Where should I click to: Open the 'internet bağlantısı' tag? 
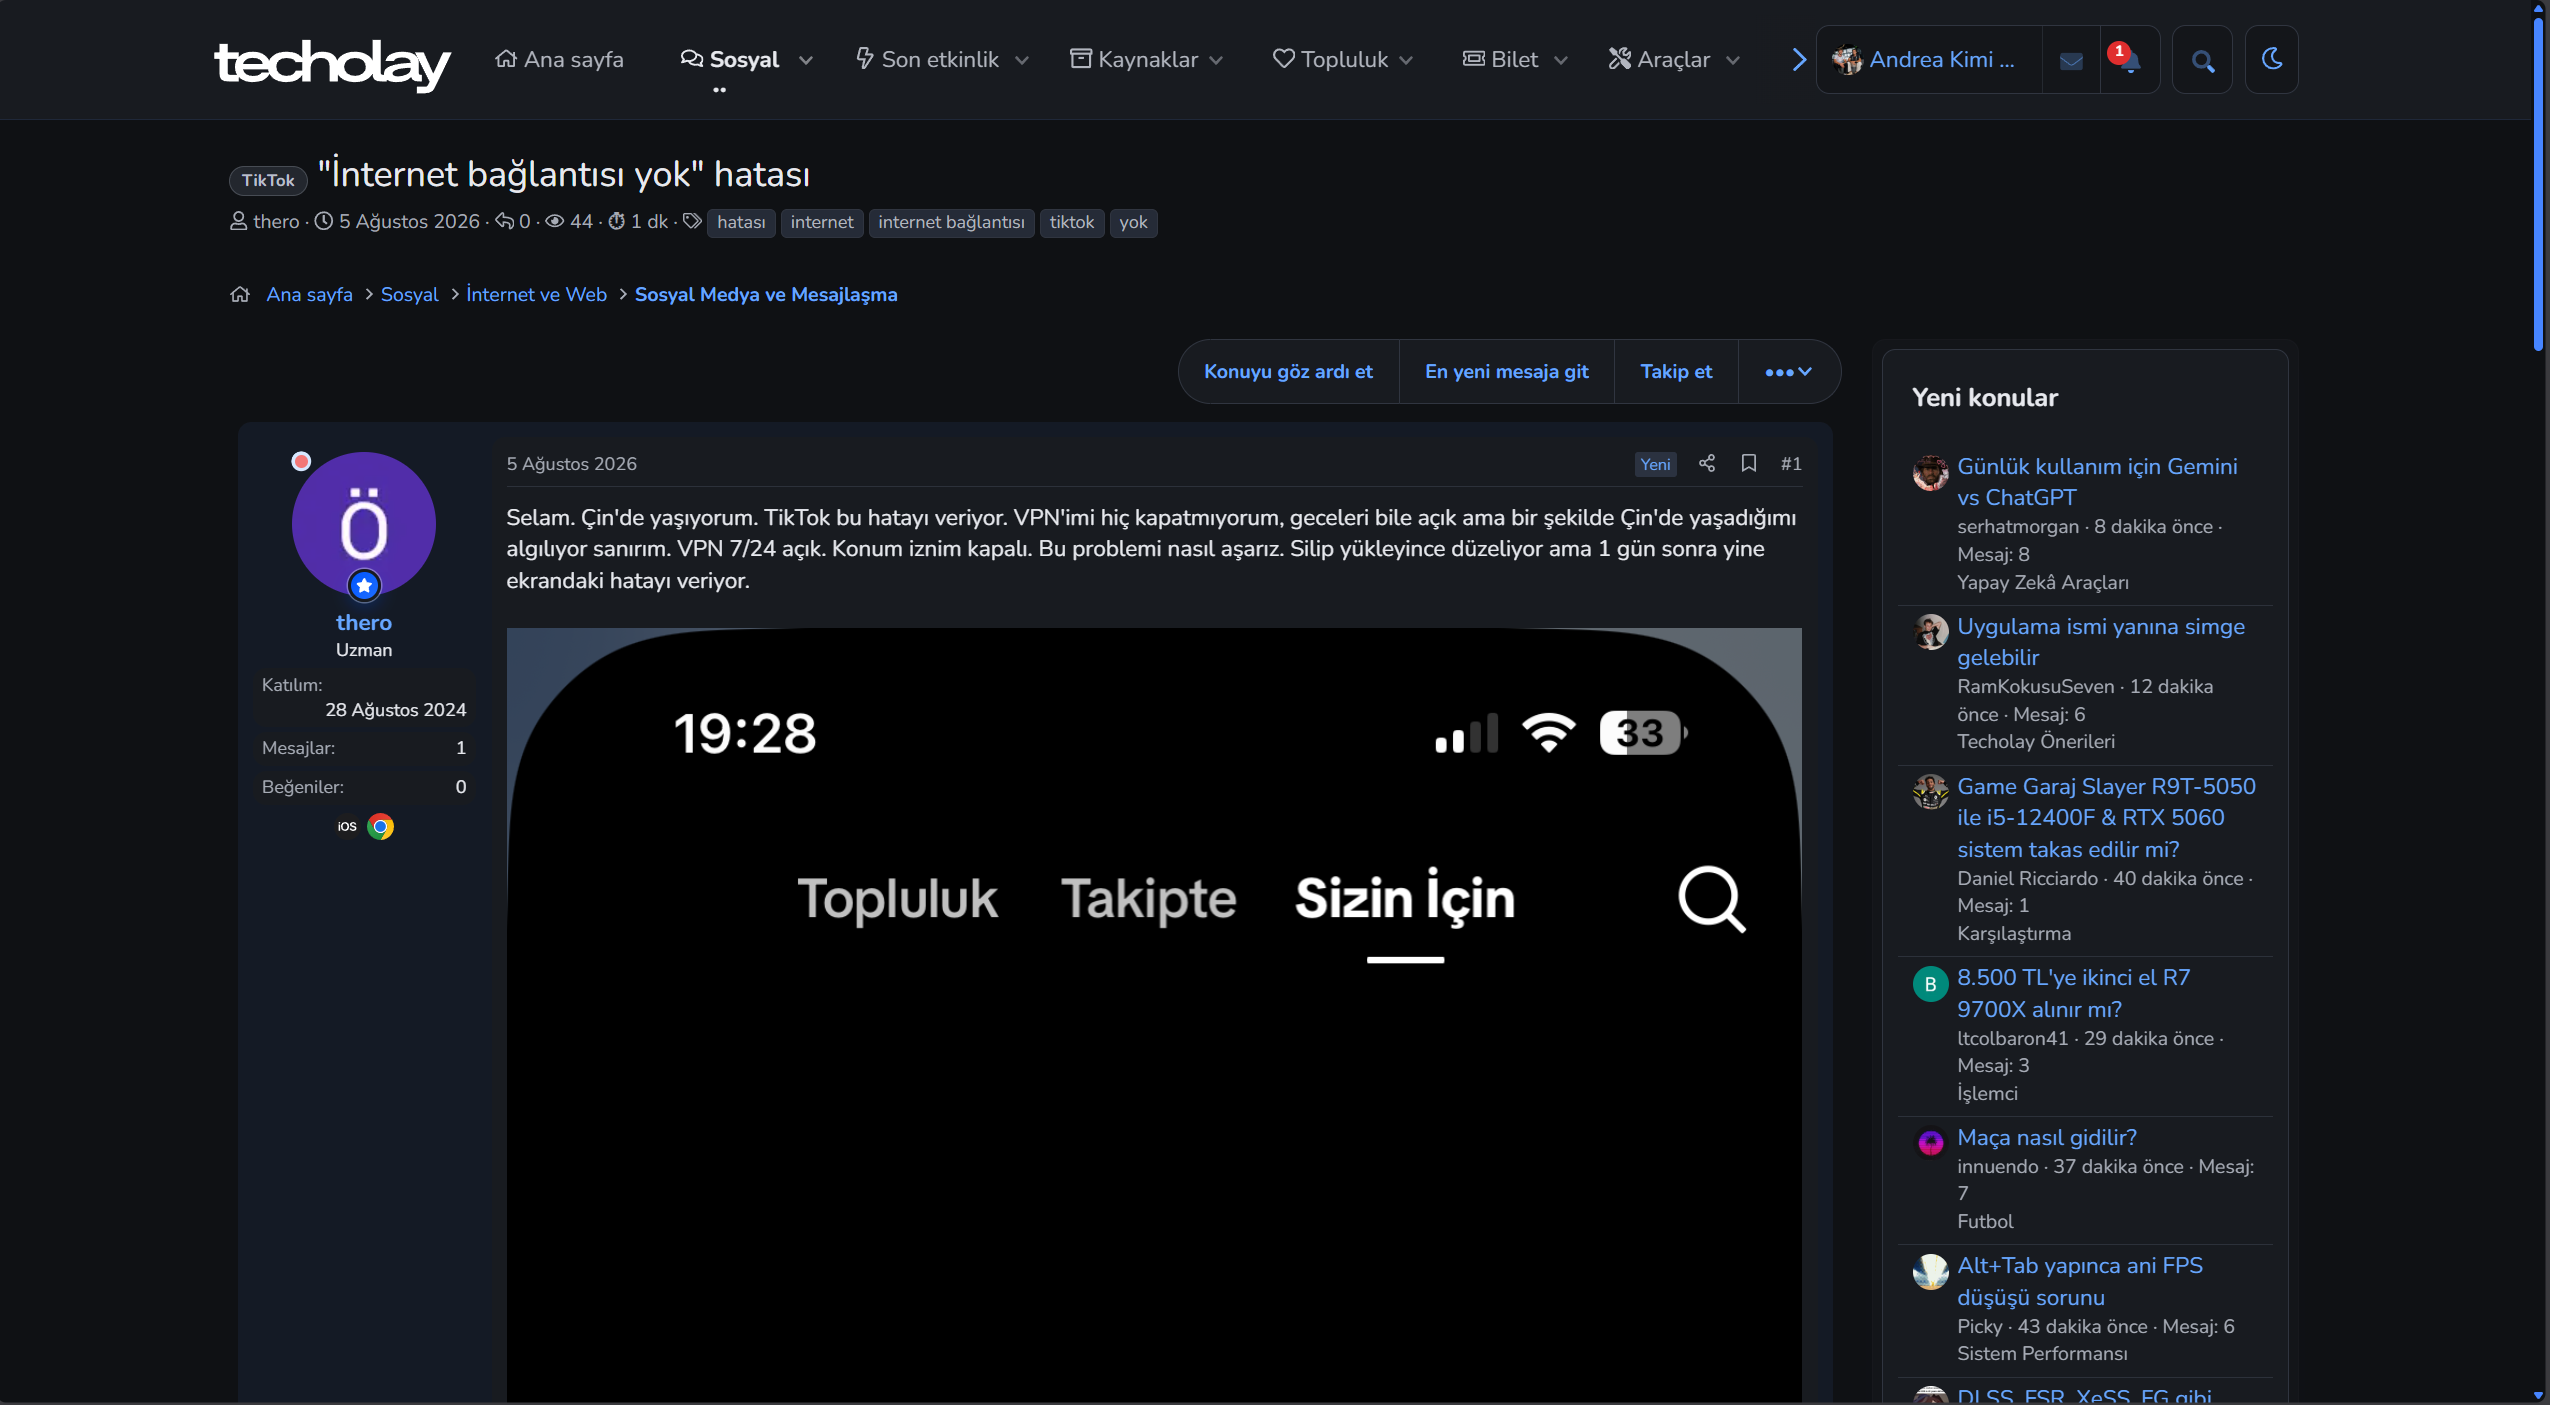[951, 222]
